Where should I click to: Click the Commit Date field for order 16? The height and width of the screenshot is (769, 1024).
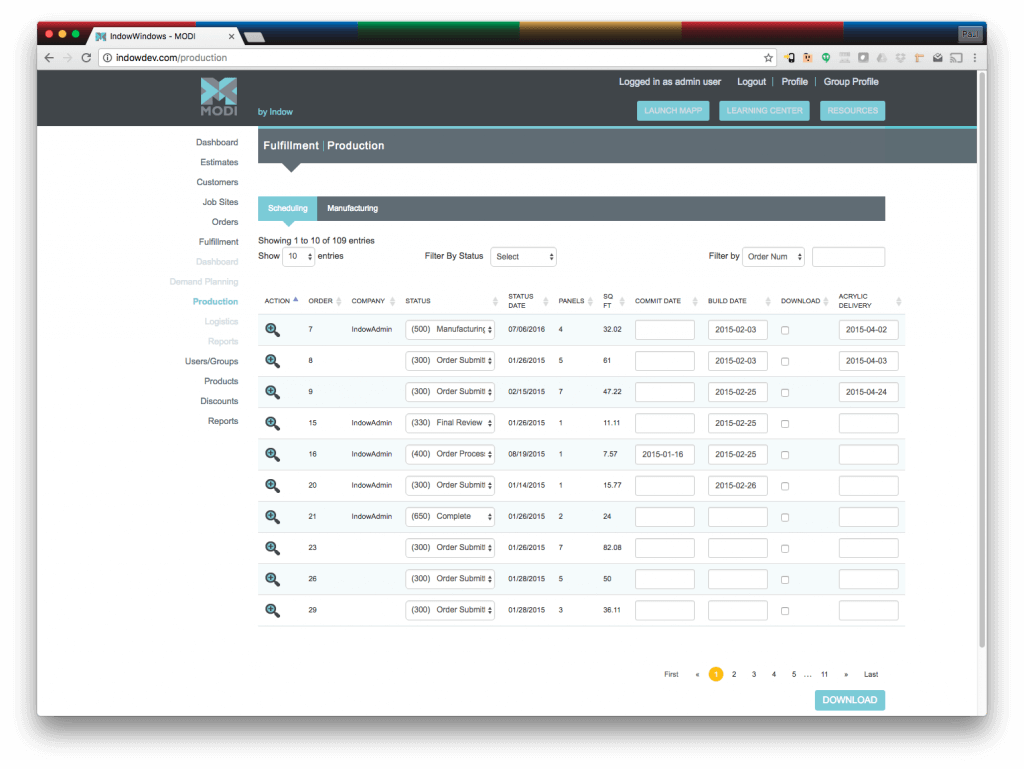pyautogui.click(x=664, y=455)
